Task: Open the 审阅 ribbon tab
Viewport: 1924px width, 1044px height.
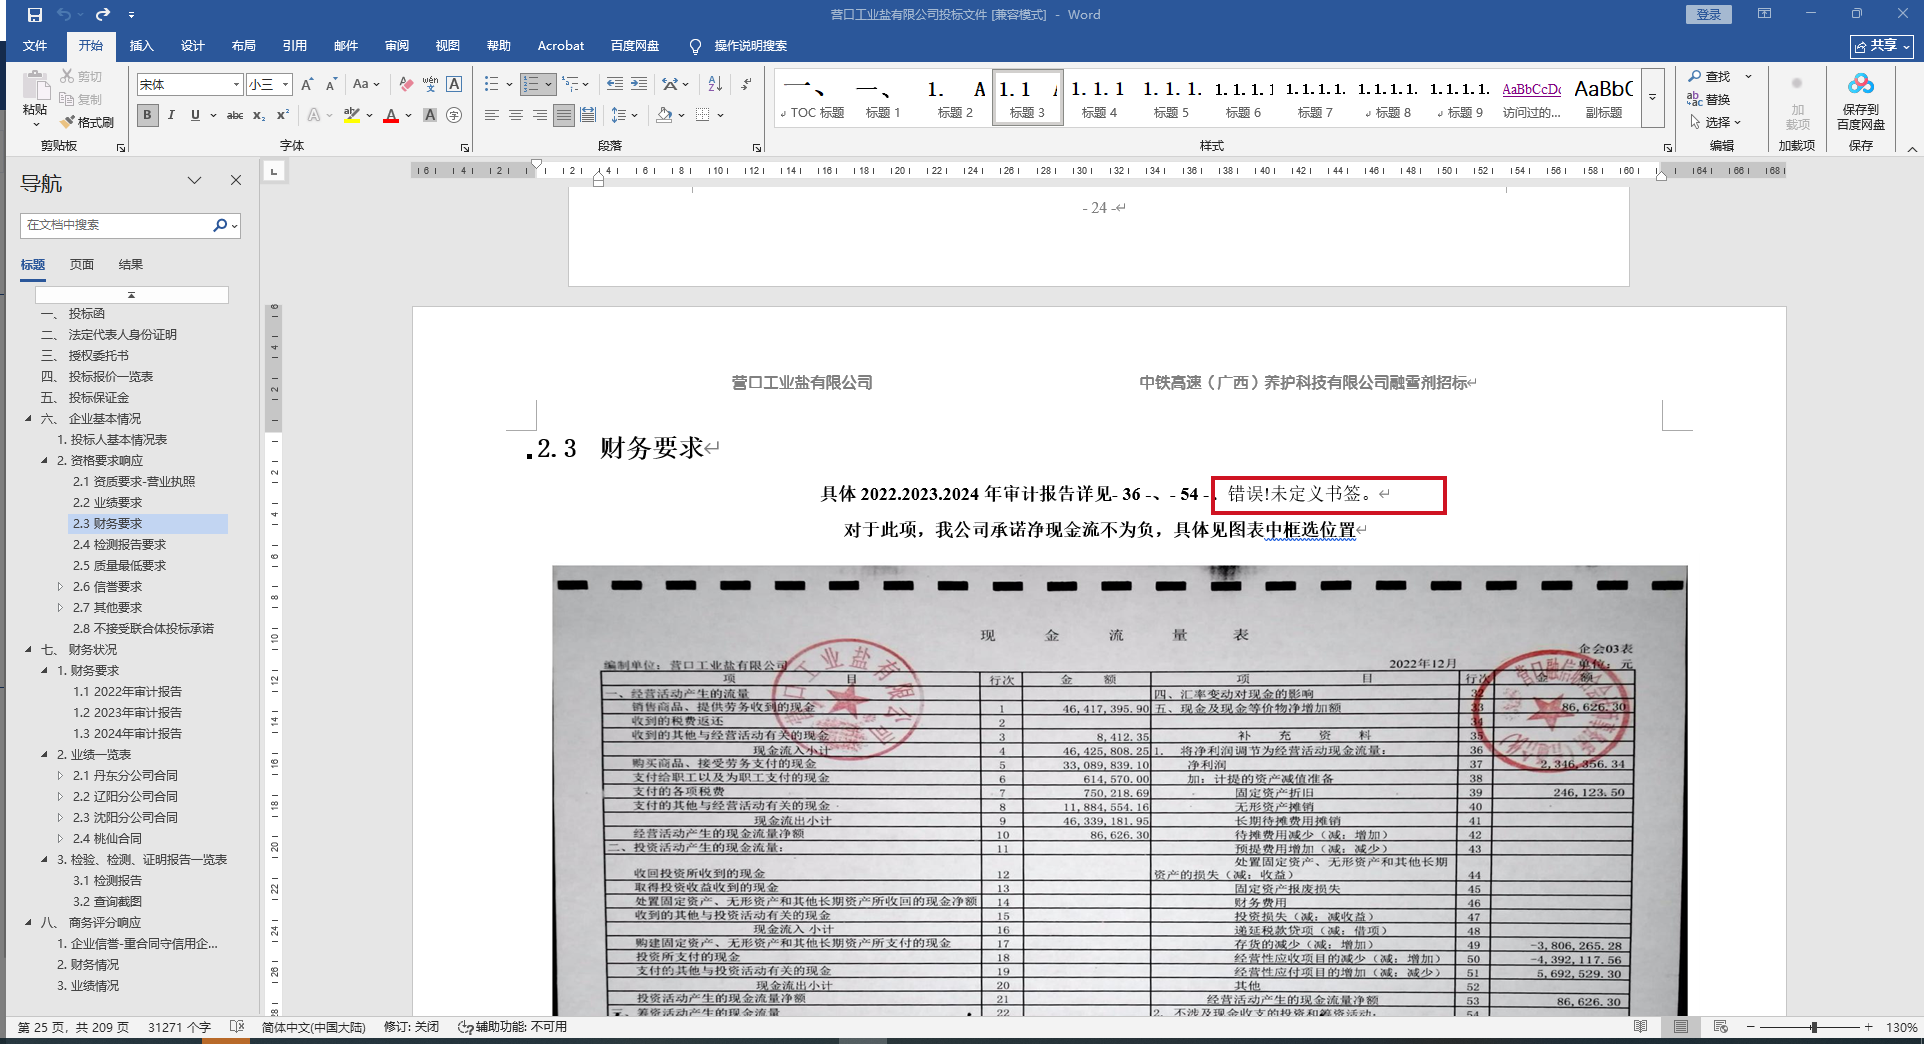Action: click(397, 46)
